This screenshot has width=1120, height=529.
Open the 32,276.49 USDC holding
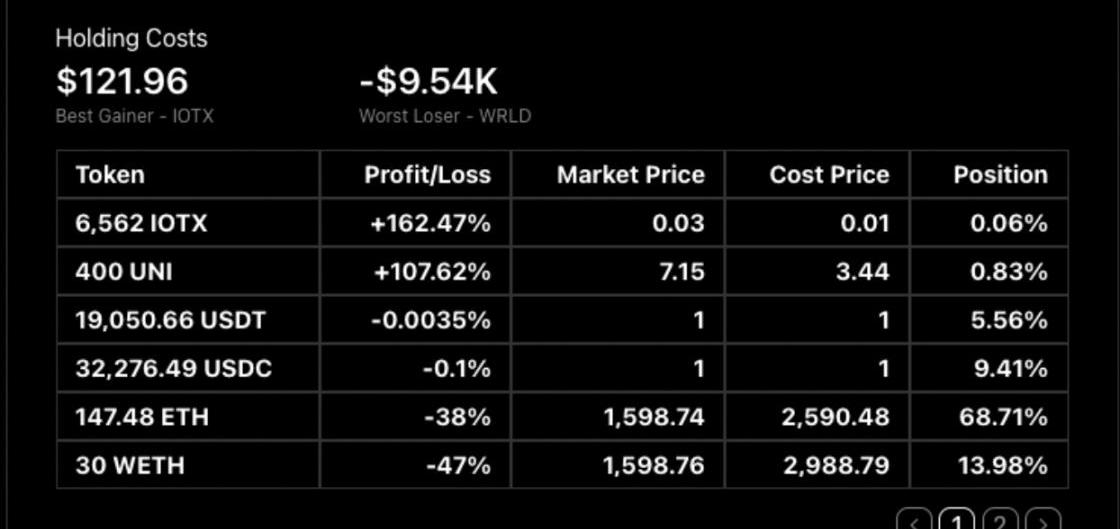[x=173, y=369]
